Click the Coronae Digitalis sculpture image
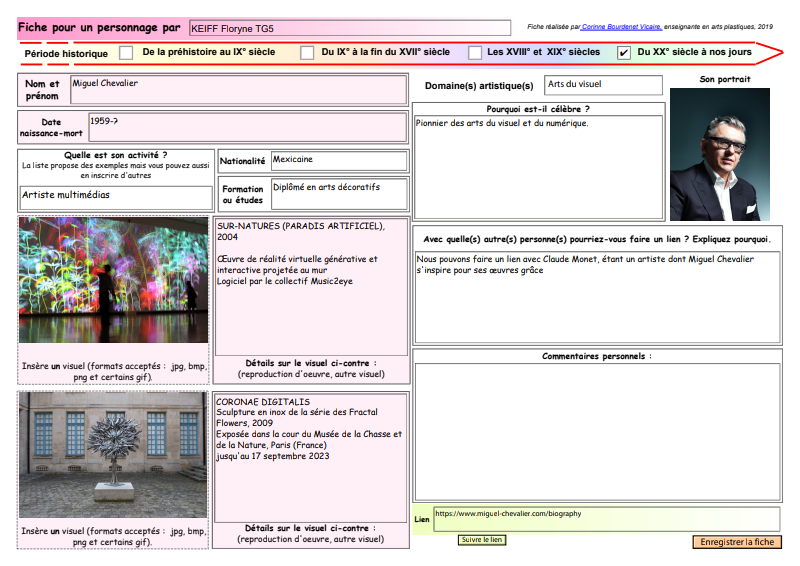Image resolution: width=800 pixels, height=566 pixels. [113, 454]
